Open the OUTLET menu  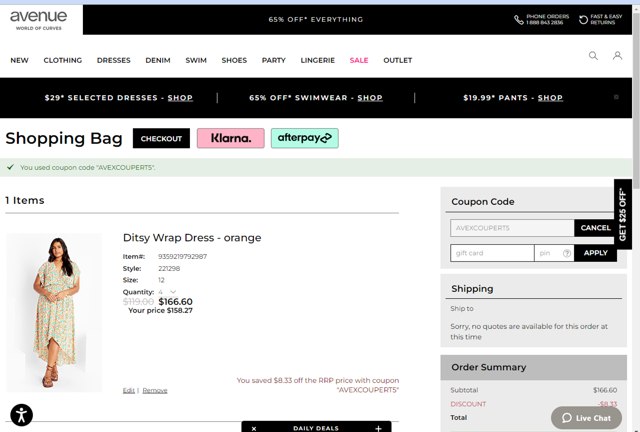click(398, 60)
